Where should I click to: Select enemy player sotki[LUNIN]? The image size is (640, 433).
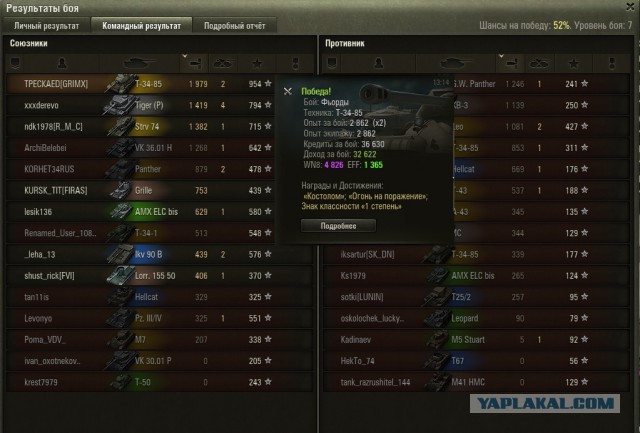tap(362, 297)
